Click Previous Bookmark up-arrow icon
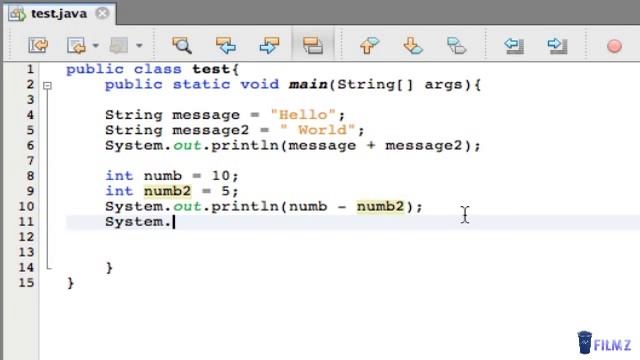 point(369,45)
